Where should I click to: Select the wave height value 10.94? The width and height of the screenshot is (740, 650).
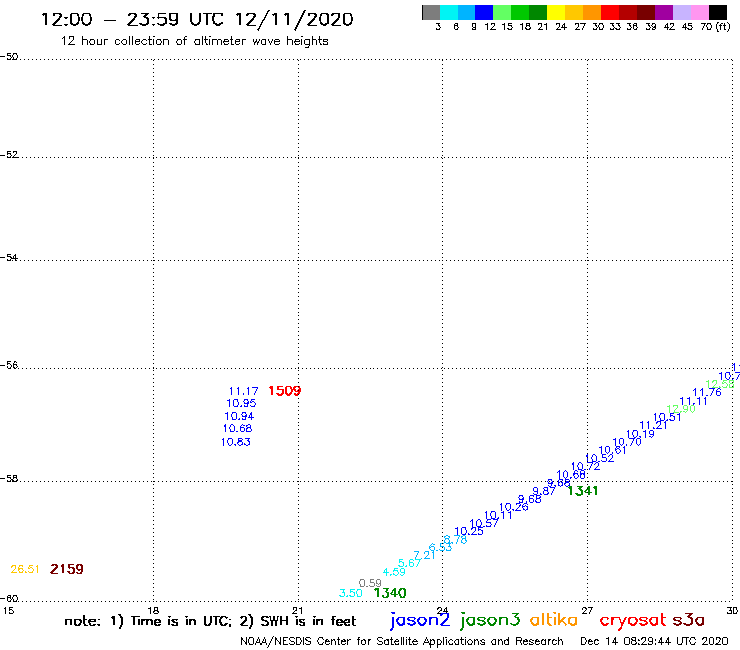[x=239, y=416]
